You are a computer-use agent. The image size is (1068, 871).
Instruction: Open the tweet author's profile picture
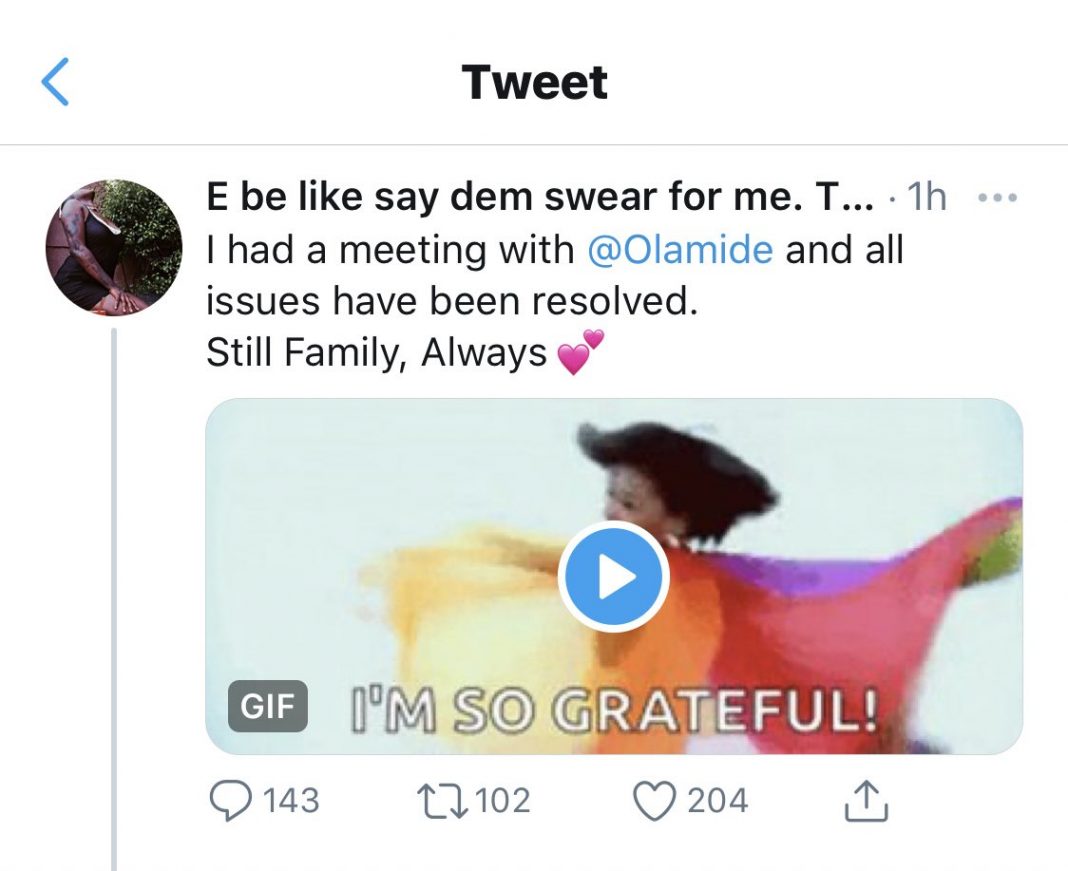coord(114,247)
